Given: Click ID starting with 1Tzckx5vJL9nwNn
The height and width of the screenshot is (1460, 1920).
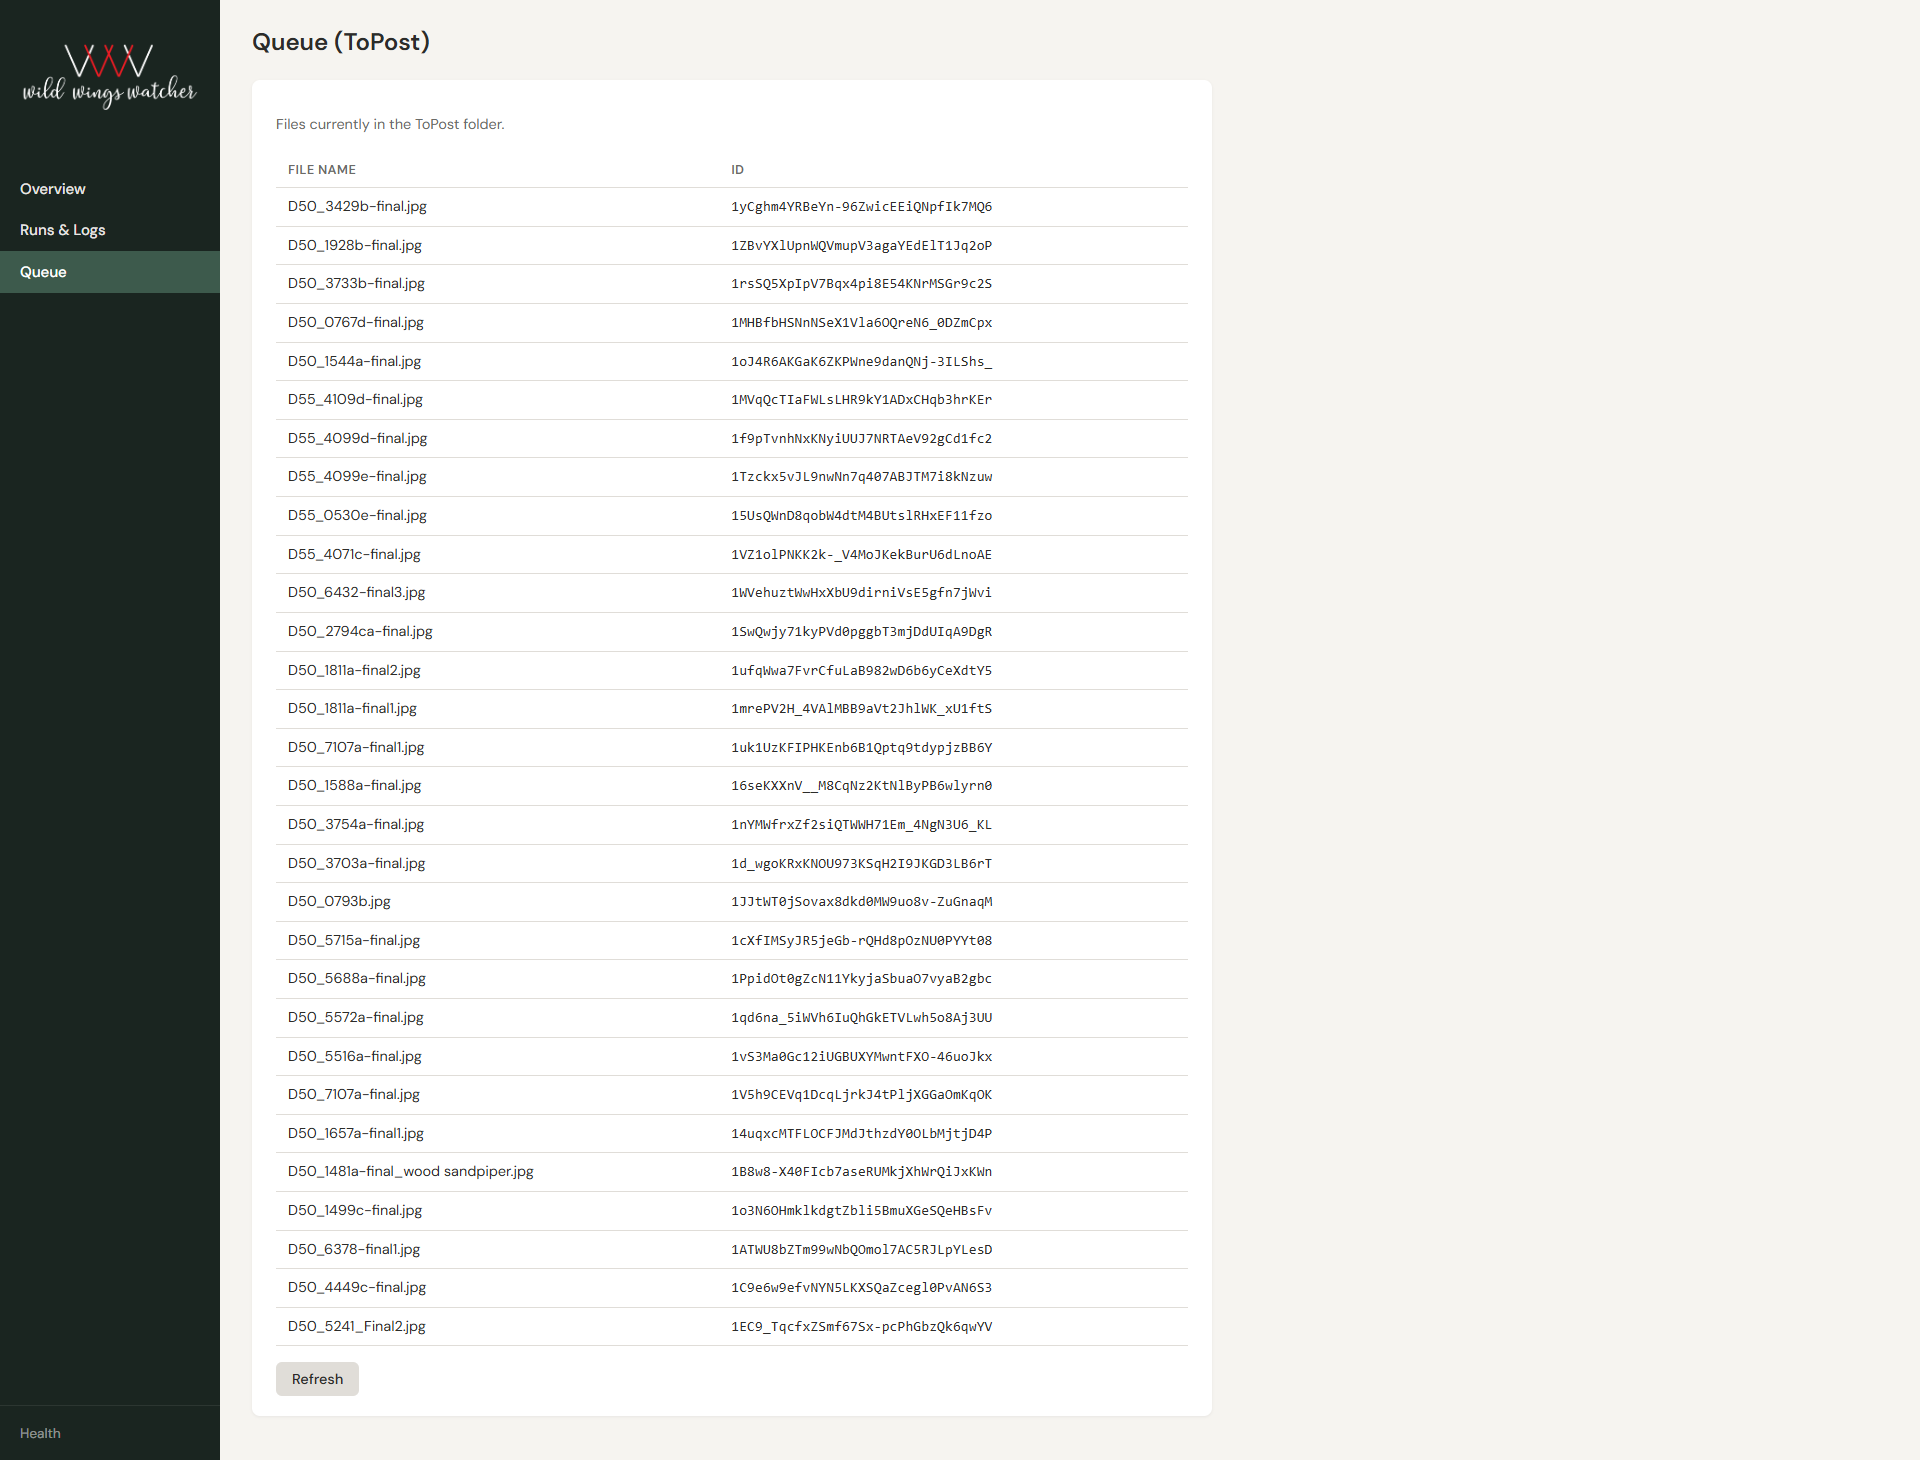Looking at the screenshot, I should click(861, 477).
